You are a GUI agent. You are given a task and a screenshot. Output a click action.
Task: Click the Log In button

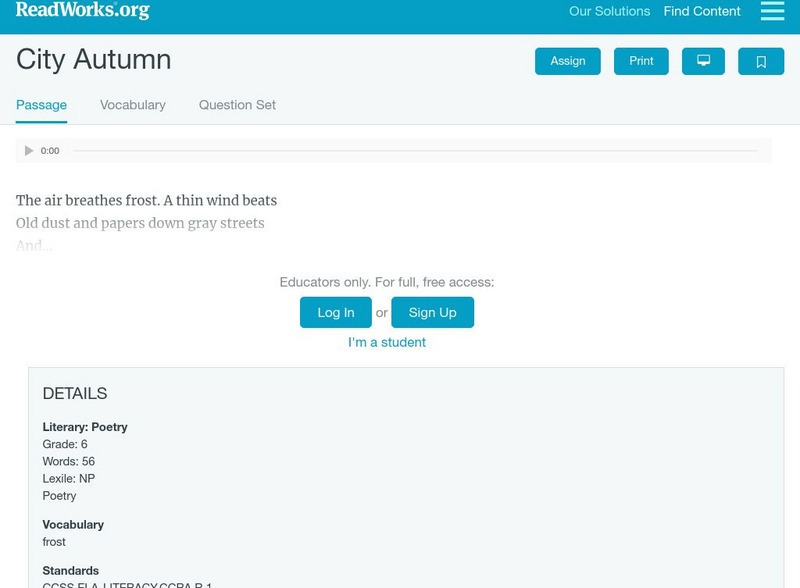coord(336,312)
